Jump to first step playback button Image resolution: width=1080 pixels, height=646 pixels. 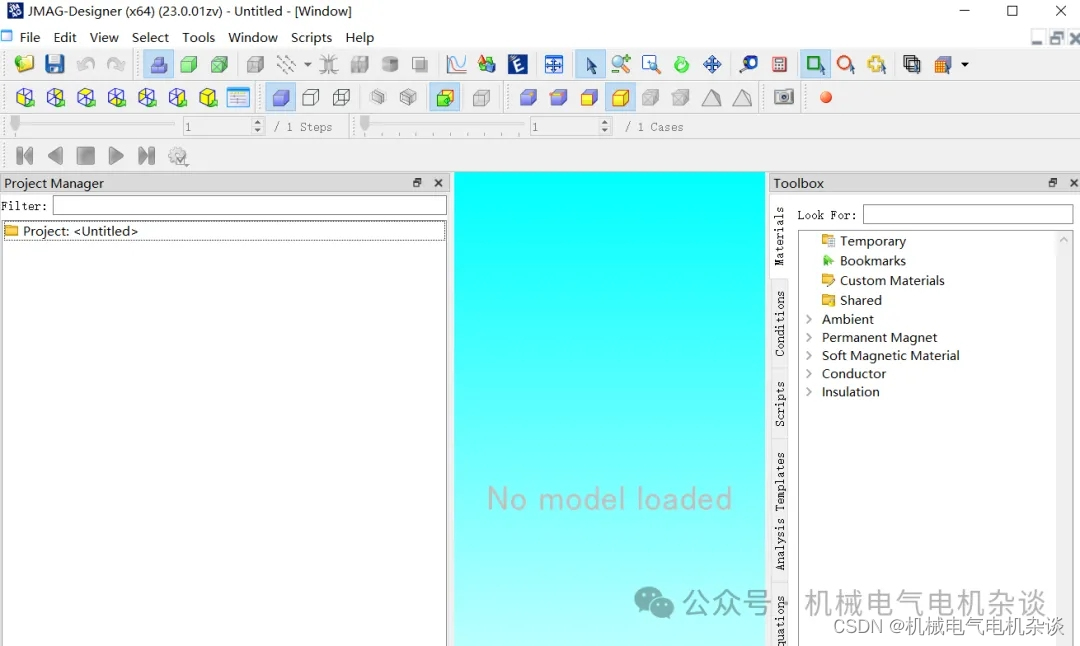24,156
